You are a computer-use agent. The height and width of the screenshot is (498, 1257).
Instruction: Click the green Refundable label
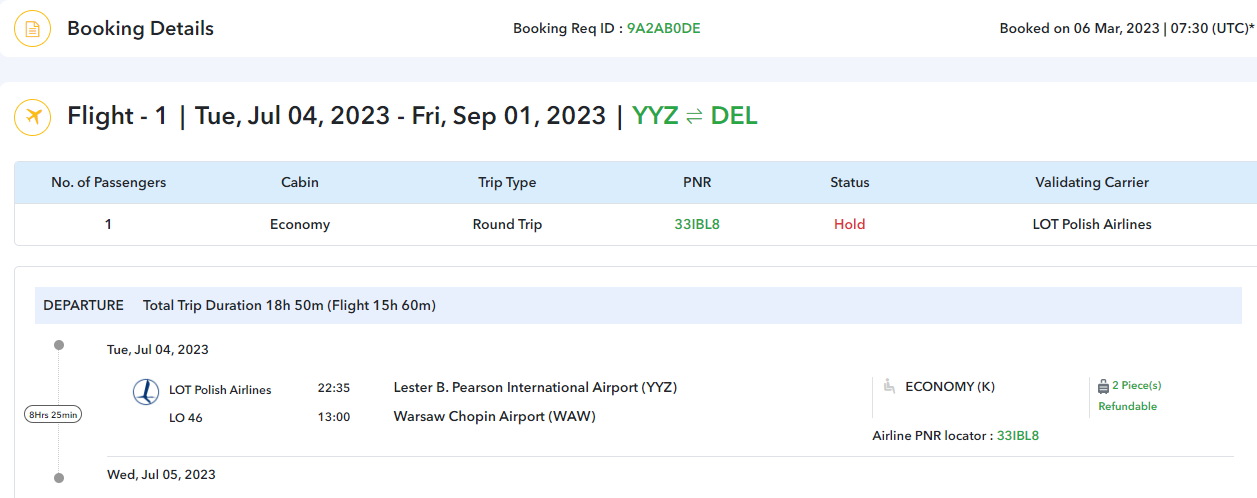(x=1127, y=407)
